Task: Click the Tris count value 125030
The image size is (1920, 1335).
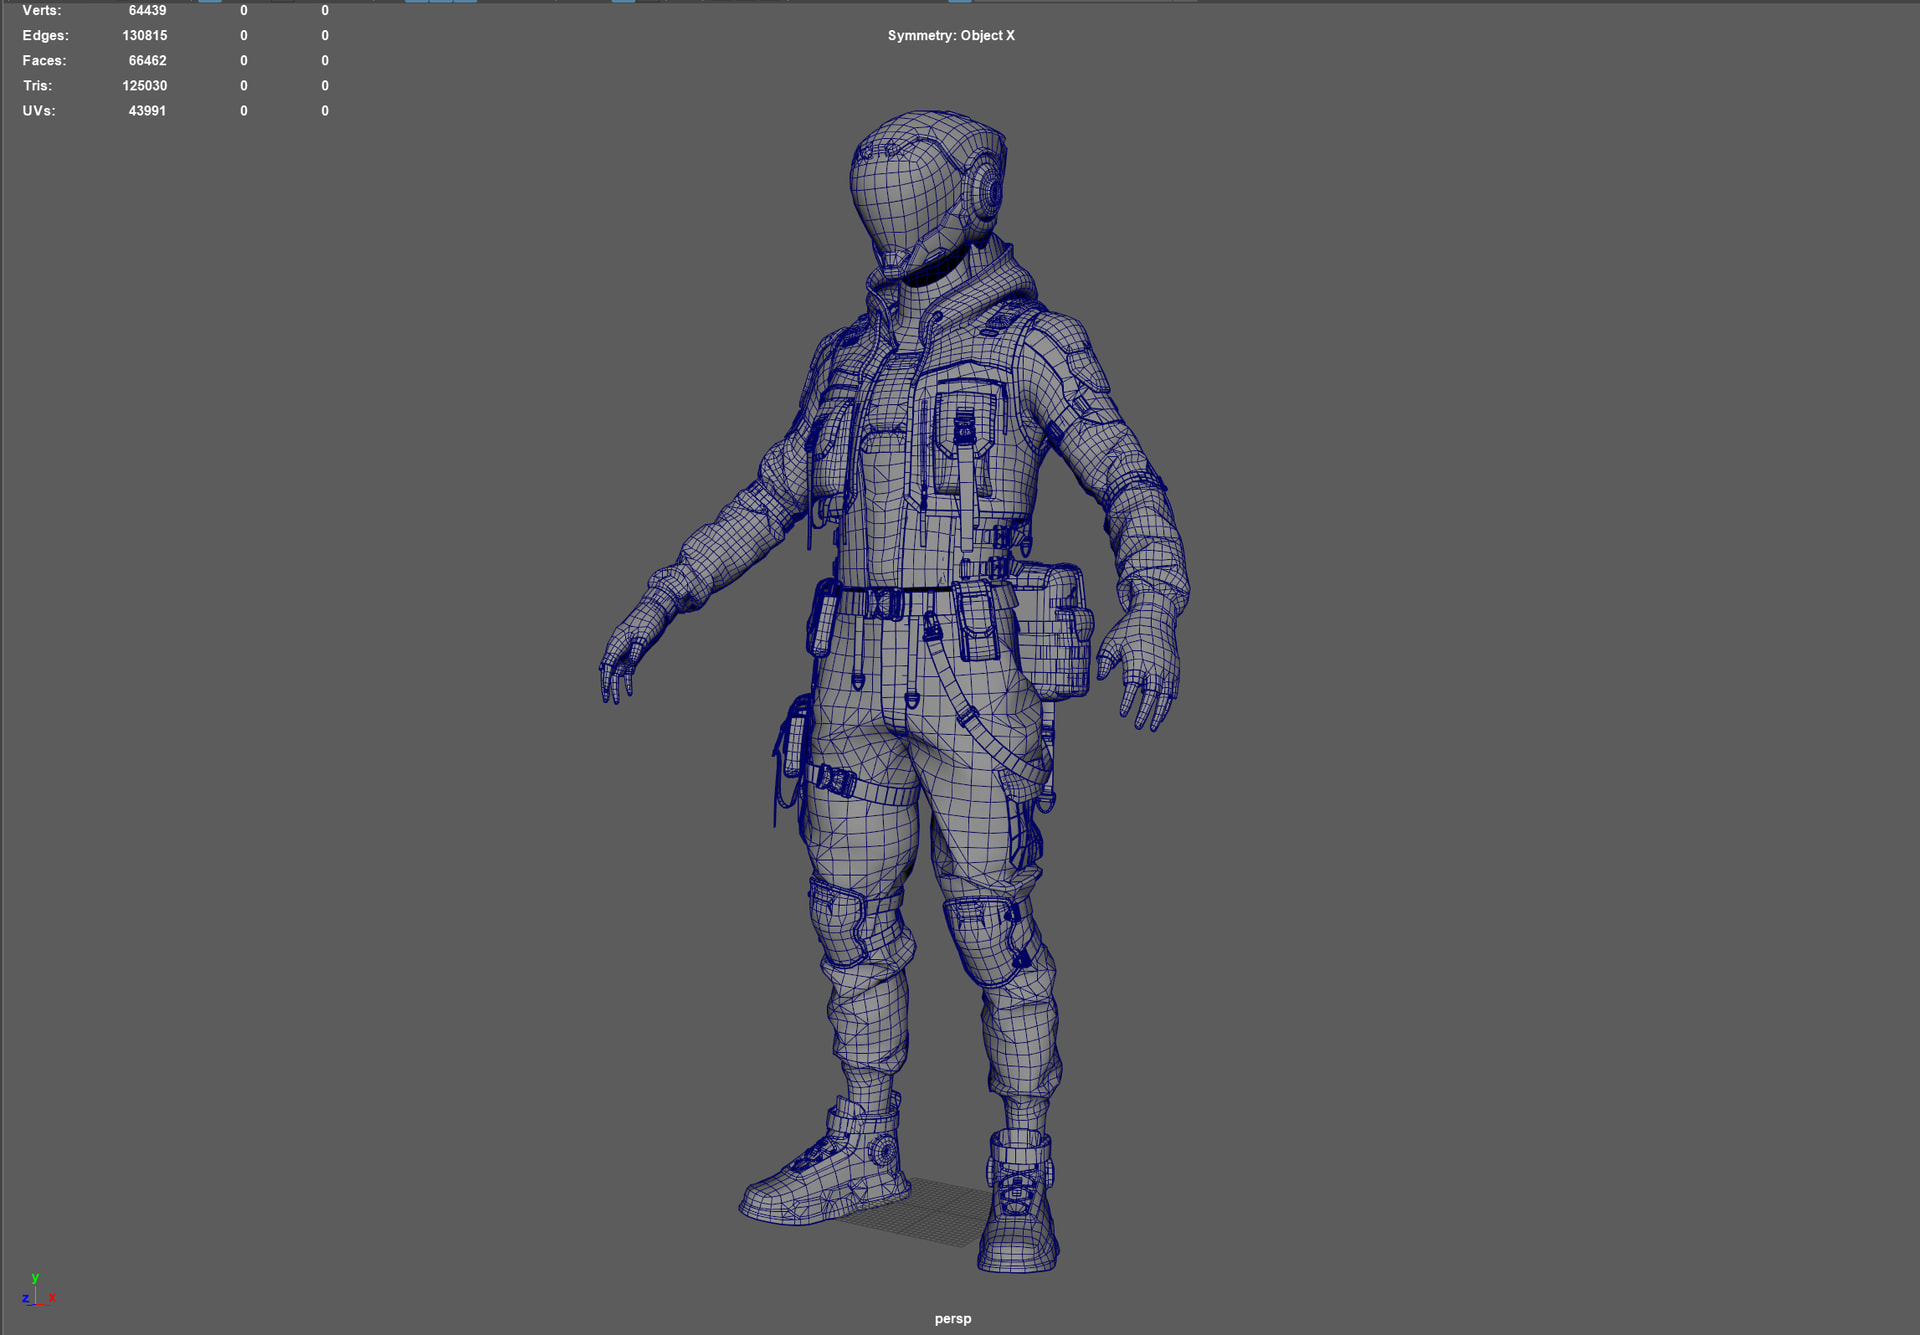Action: [144, 86]
